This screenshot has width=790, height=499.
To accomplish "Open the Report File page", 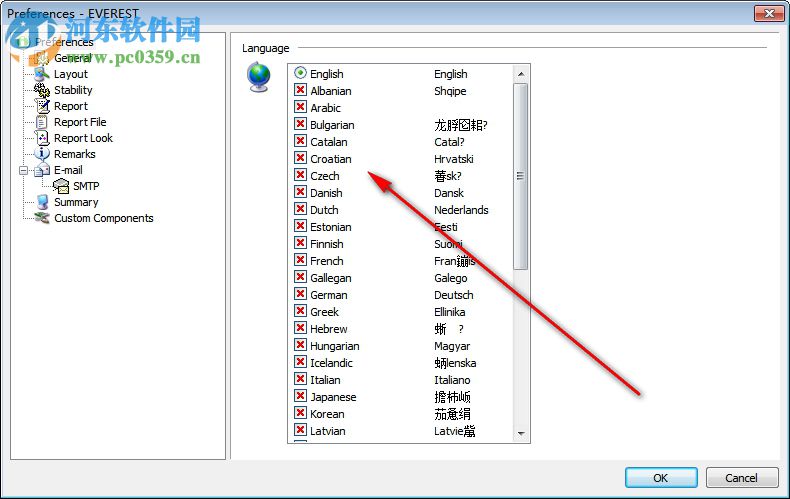I will (80, 122).
